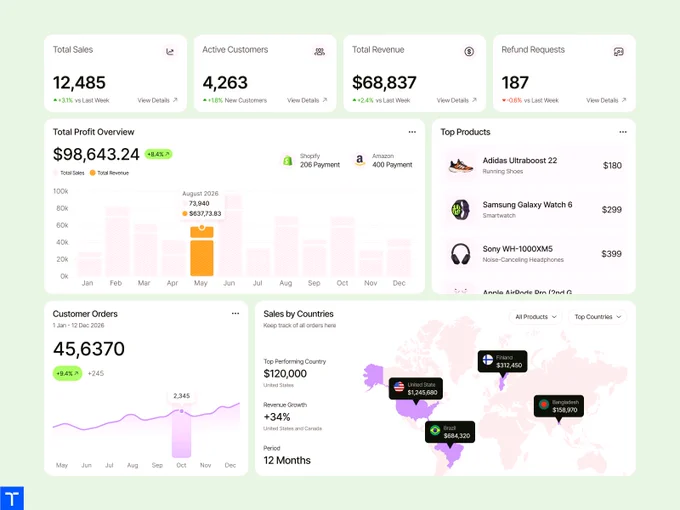The height and width of the screenshot is (510, 680).
Task: Click the +9.4% customer orders badge
Action: (x=67, y=373)
